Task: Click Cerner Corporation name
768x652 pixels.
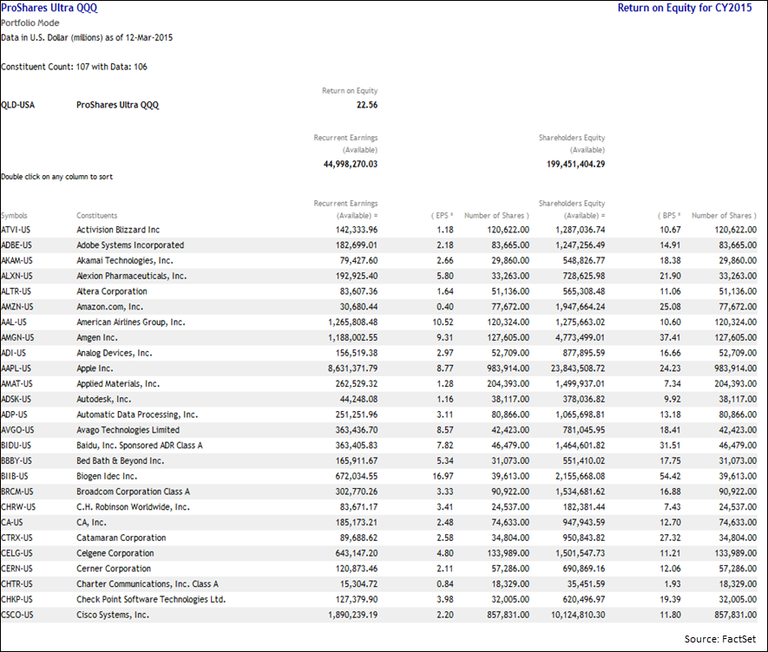Action: 114,569
